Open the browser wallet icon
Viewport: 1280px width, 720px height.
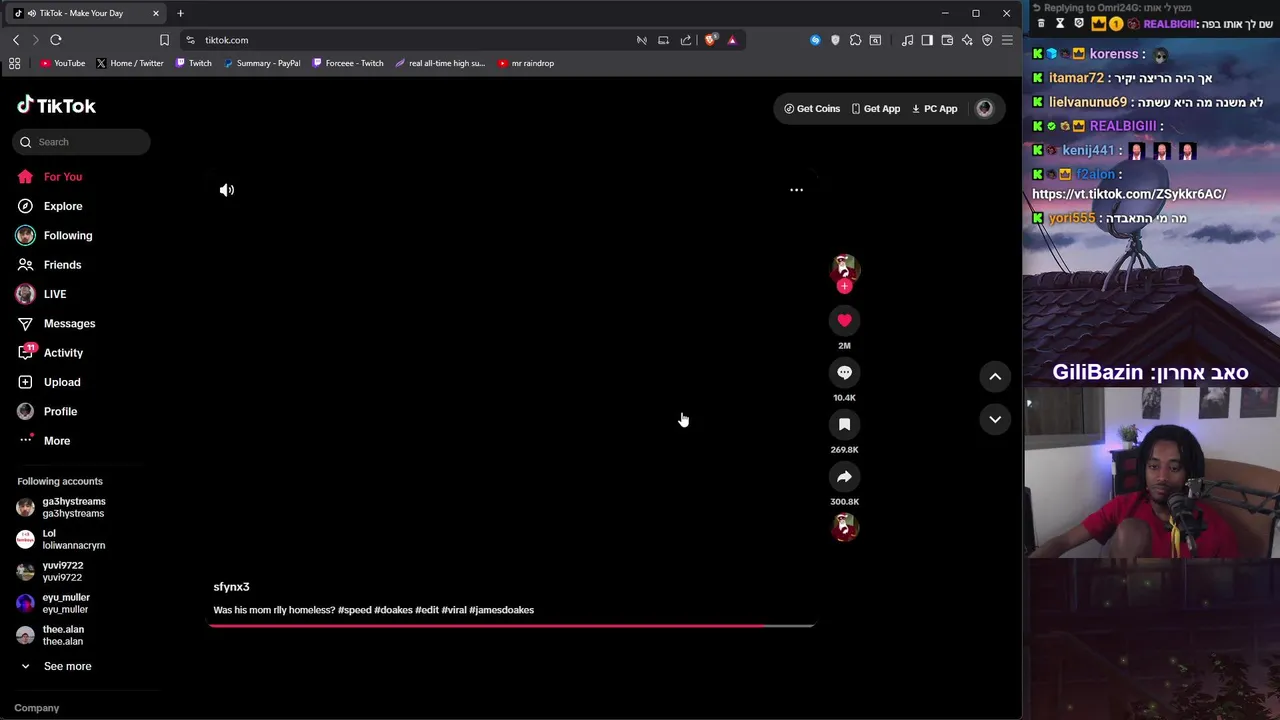(947, 40)
